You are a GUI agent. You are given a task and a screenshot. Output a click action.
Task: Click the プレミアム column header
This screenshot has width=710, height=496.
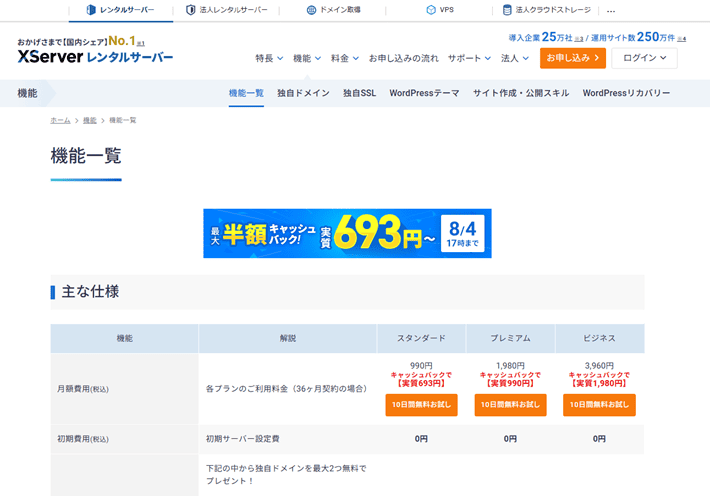click(x=510, y=338)
